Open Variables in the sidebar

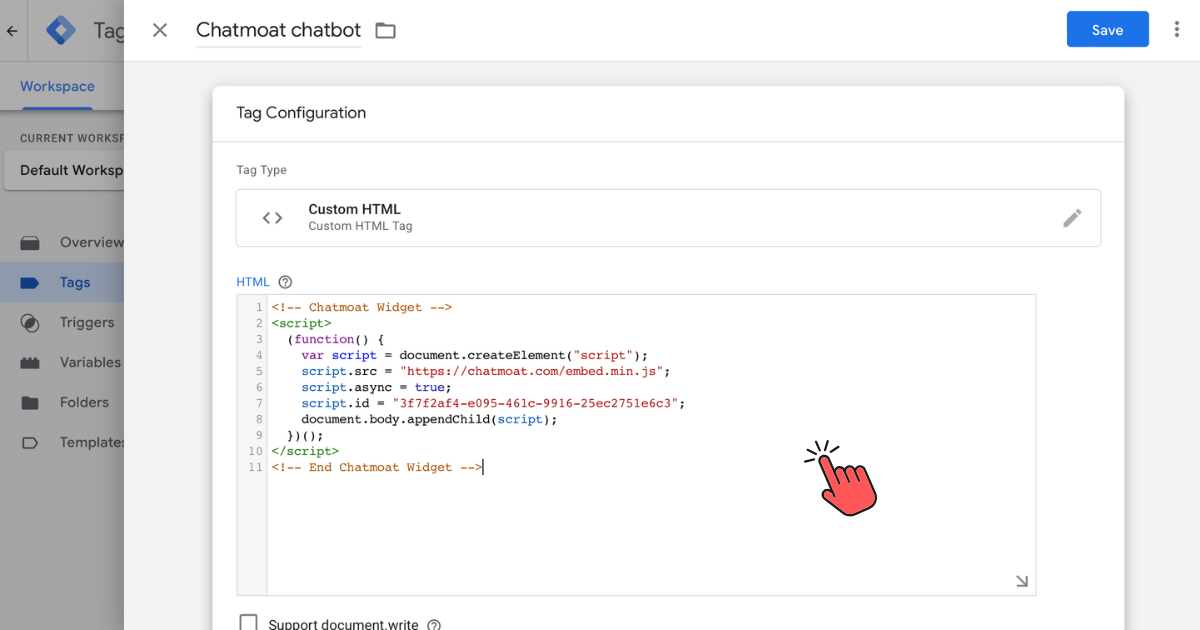89,362
